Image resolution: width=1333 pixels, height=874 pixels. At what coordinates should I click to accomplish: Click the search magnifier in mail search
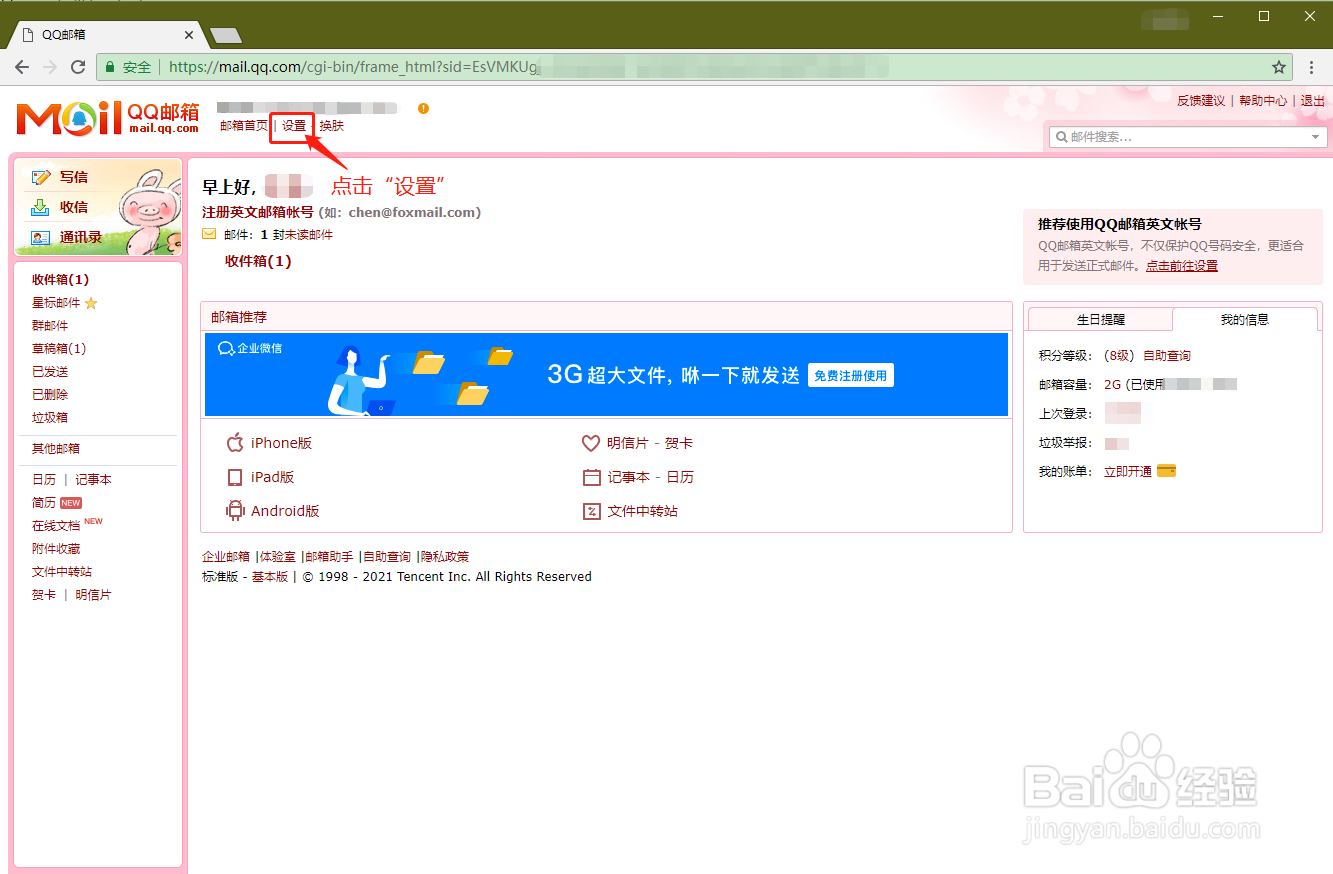(x=1061, y=137)
